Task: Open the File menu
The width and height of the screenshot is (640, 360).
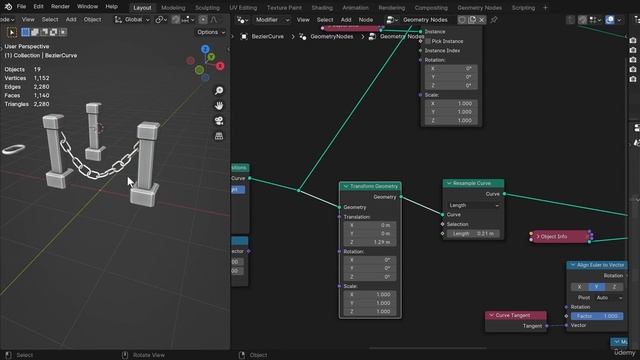Action: tap(21, 7)
